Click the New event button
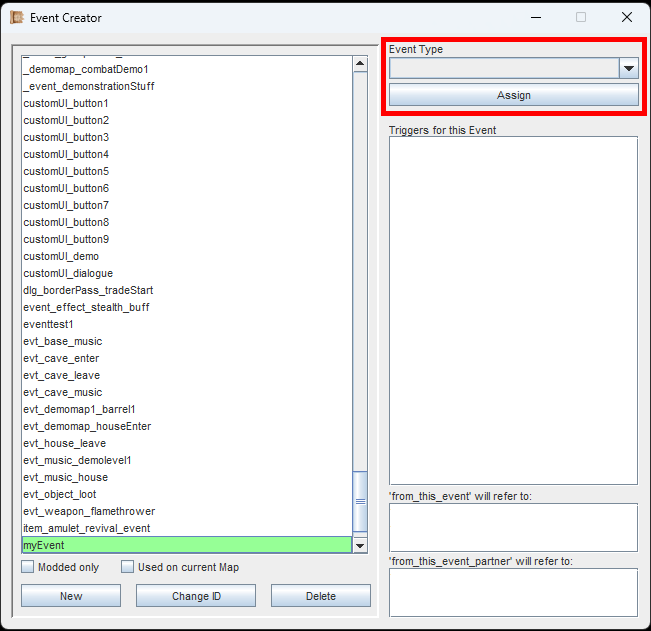Screen dimensions: 651x631 tap(71, 595)
